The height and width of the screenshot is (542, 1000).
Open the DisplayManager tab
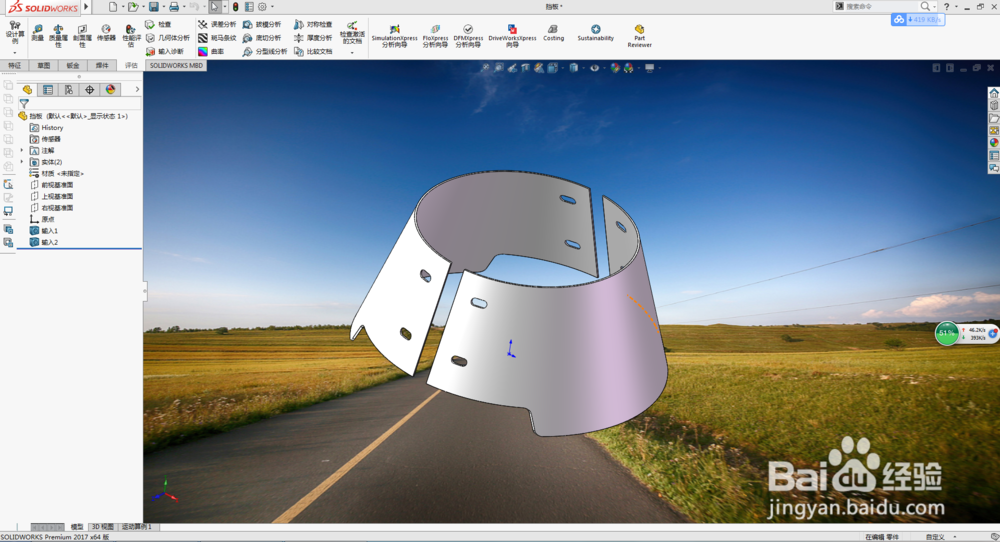(110, 90)
